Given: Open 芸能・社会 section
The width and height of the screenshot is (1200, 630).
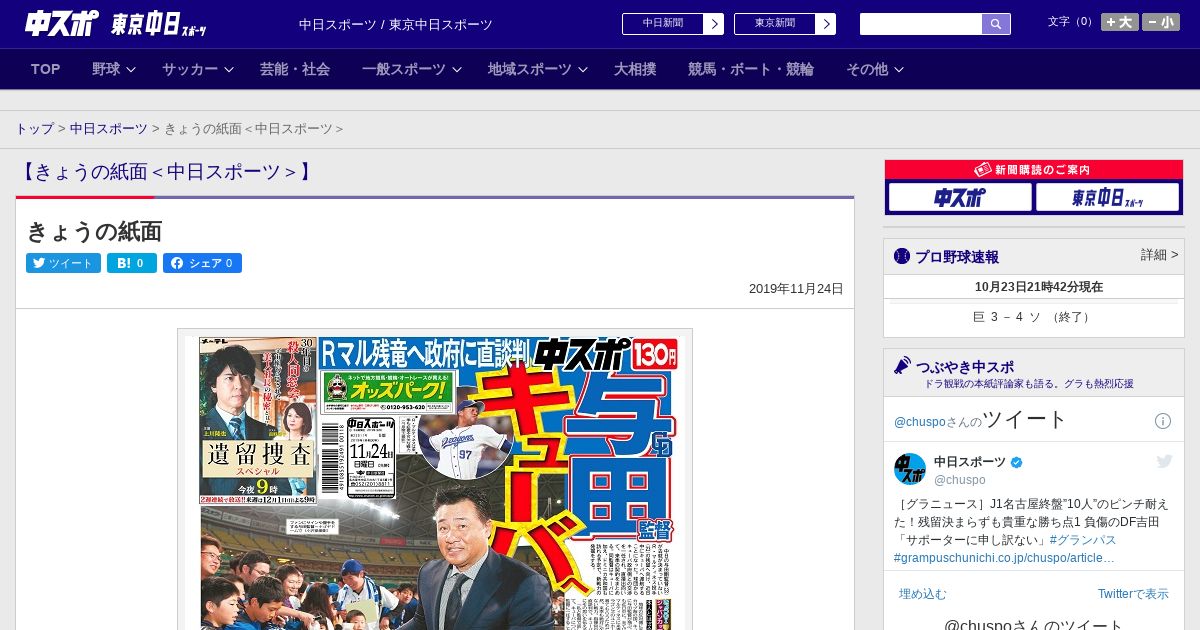Looking at the screenshot, I should (295, 69).
